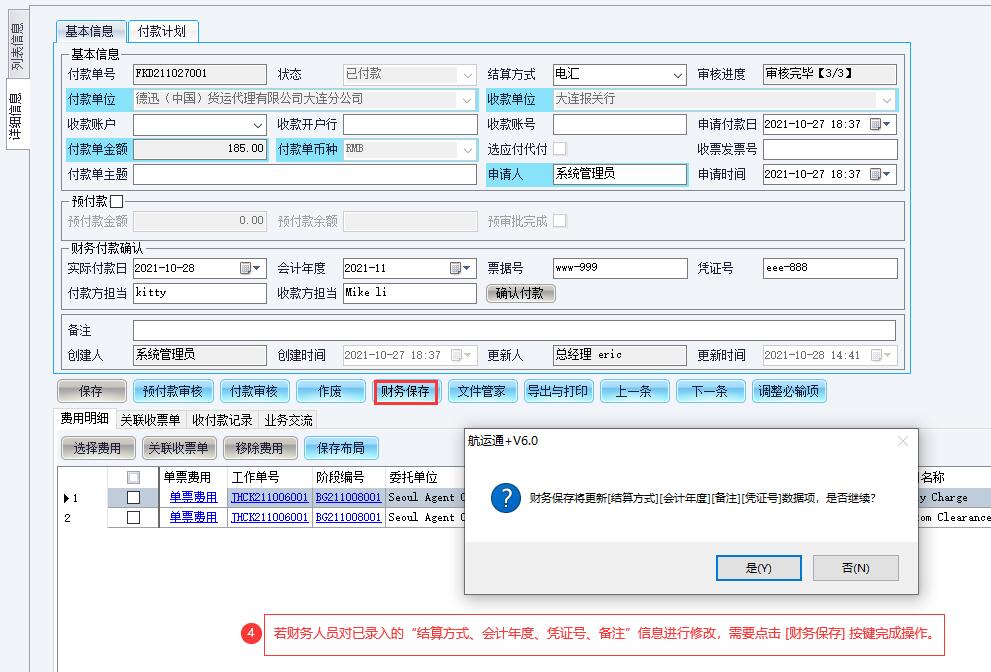Open the 收付款记录 tab
The width and height of the screenshot is (991, 672).
222,420
